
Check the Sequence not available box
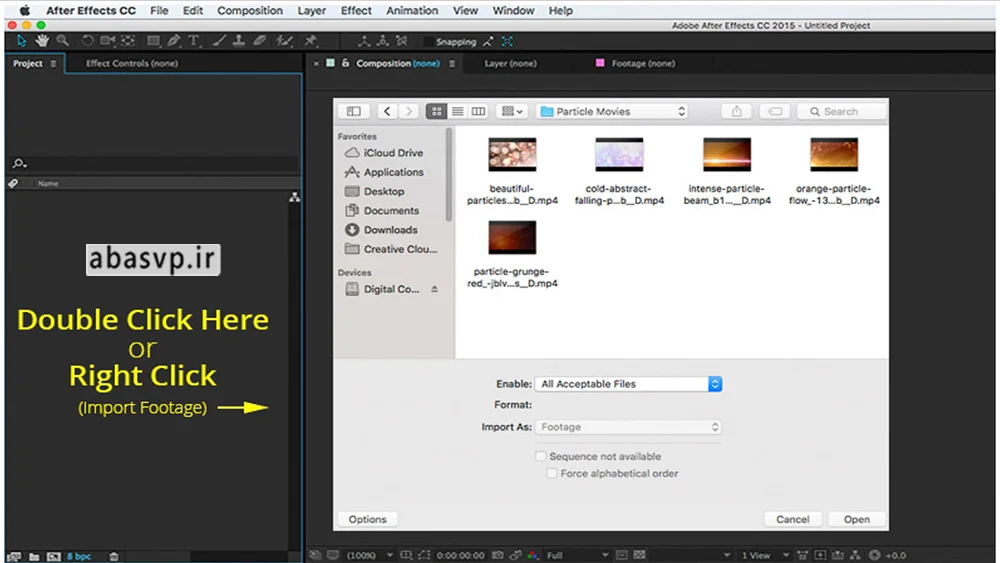[x=541, y=456]
